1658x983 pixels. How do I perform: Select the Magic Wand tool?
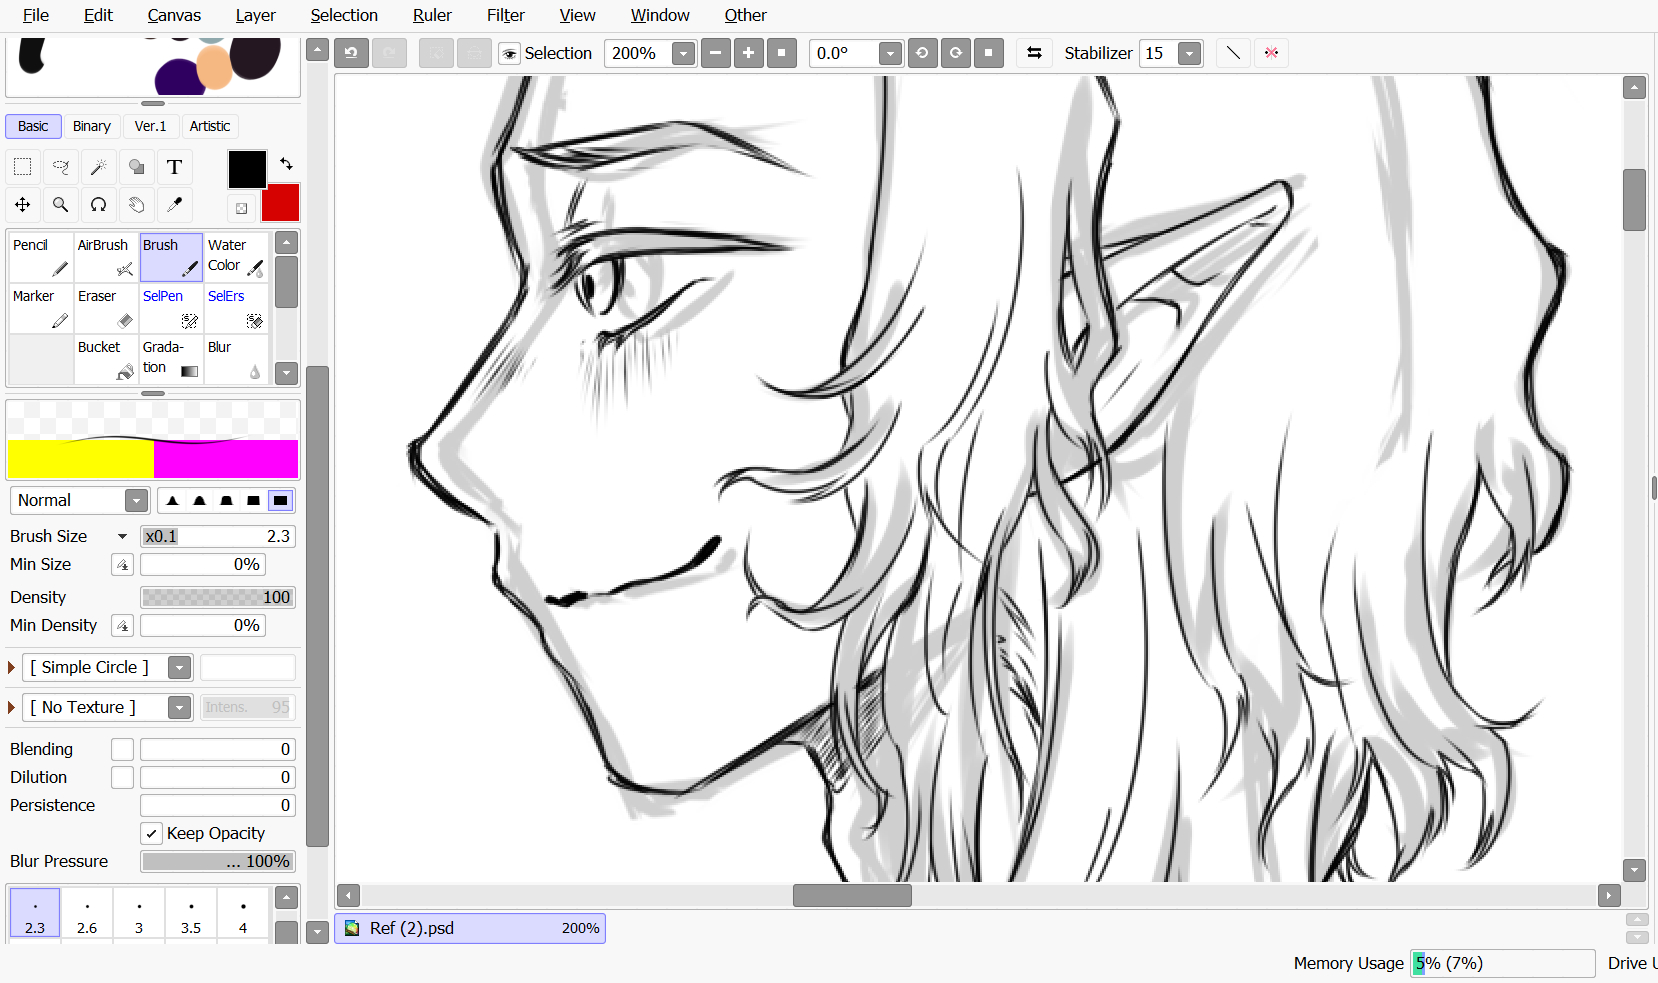click(98, 167)
